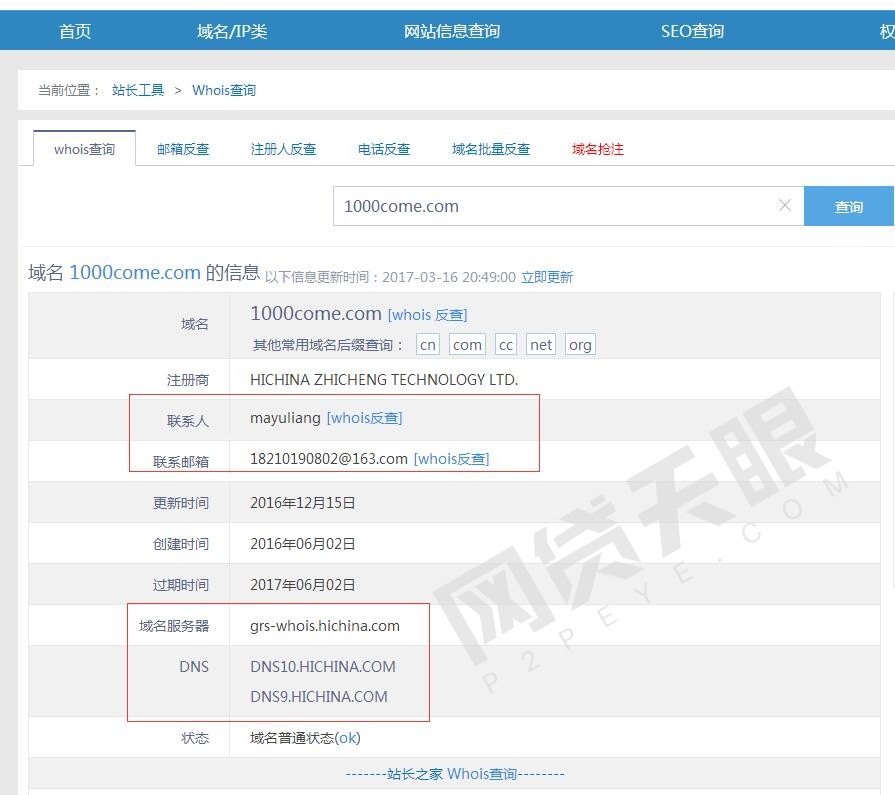Click whois反查 link beside the contact email
Image resolution: width=895 pixels, height=795 pixels.
pos(451,459)
